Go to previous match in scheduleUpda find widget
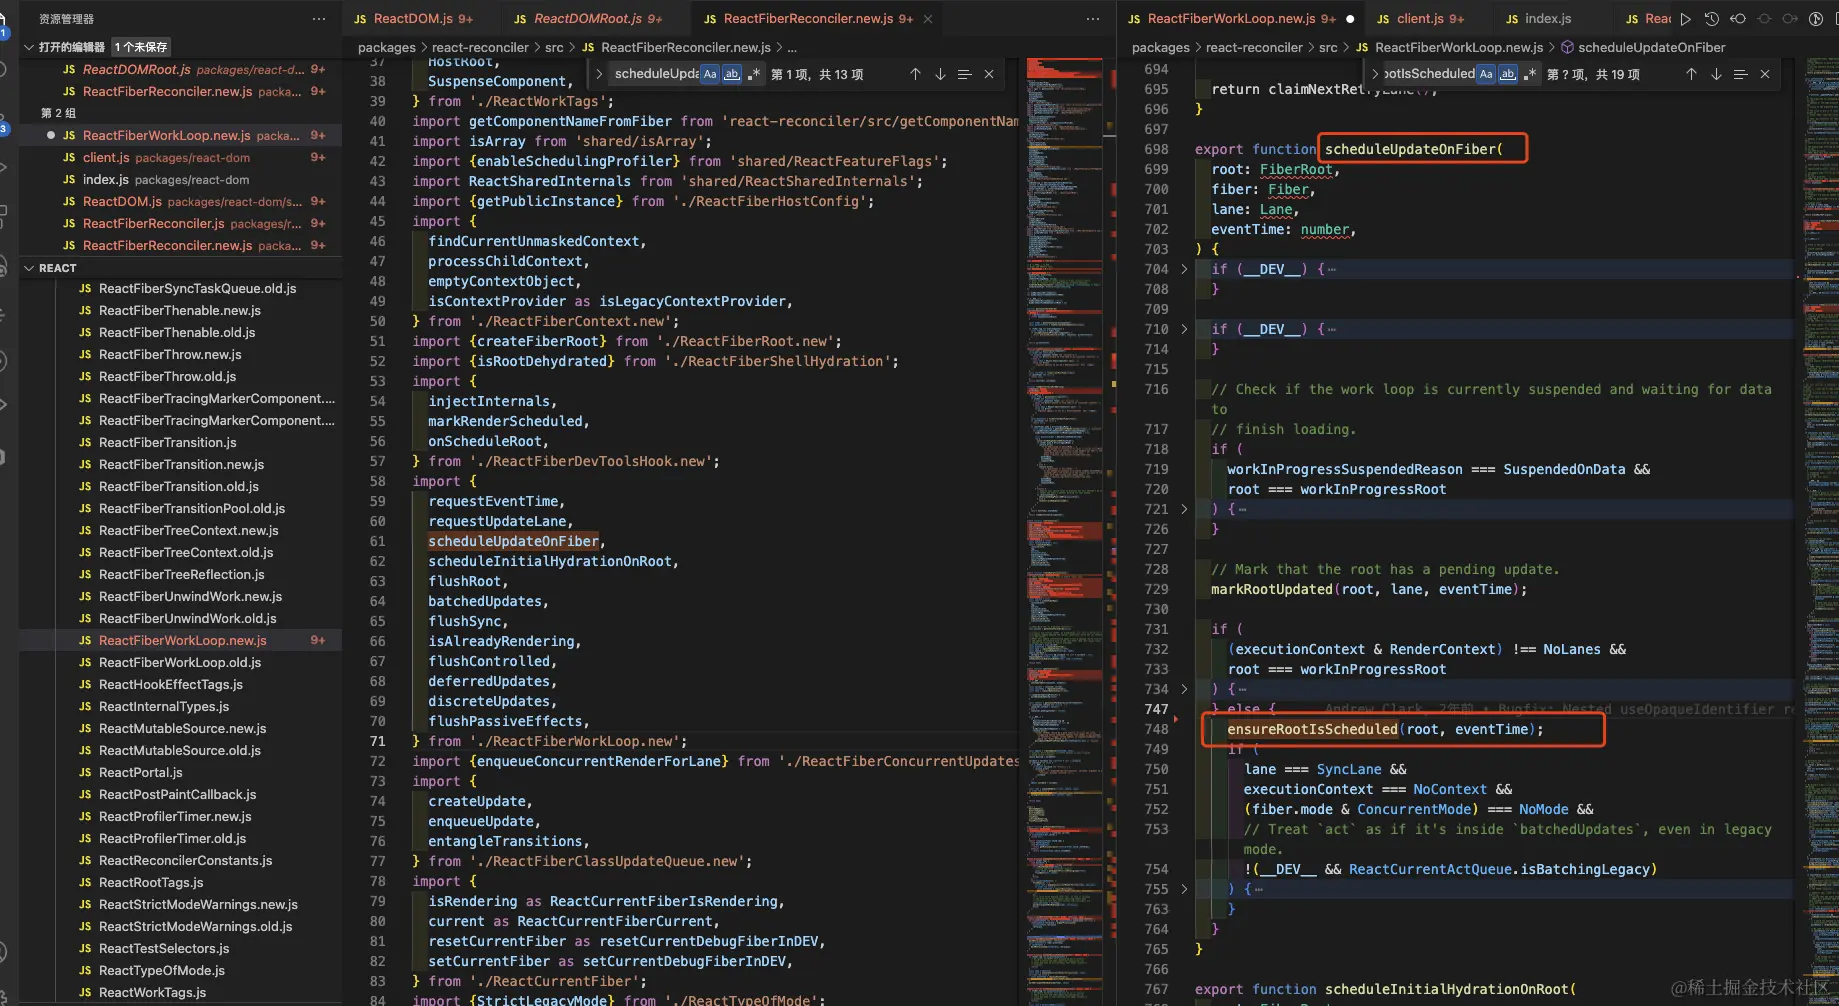Image resolution: width=1839 pixels, height=1006 pixels. click(x=915, y=74)
